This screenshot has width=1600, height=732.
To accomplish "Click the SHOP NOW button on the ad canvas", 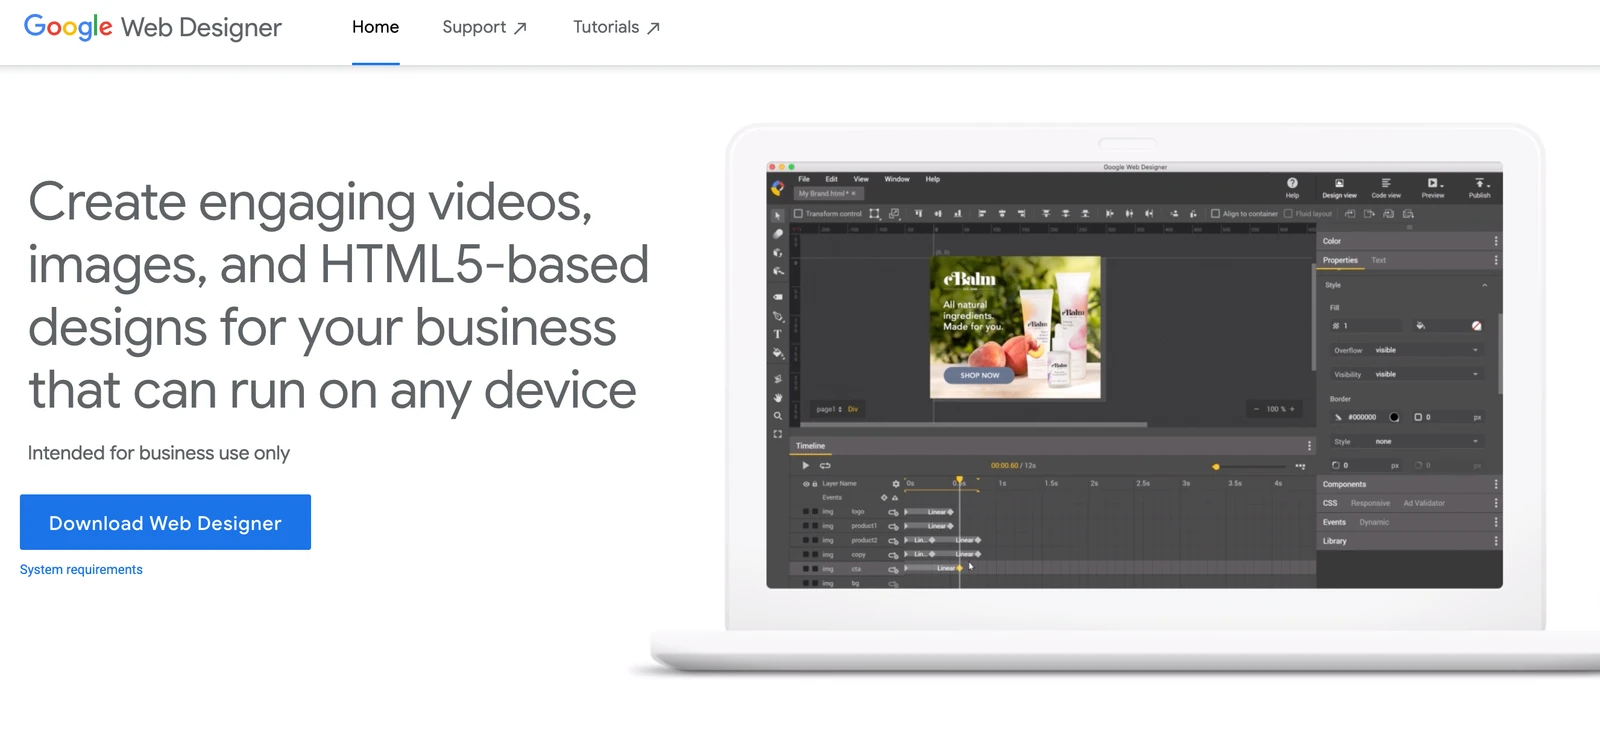I will click(979, 375).
